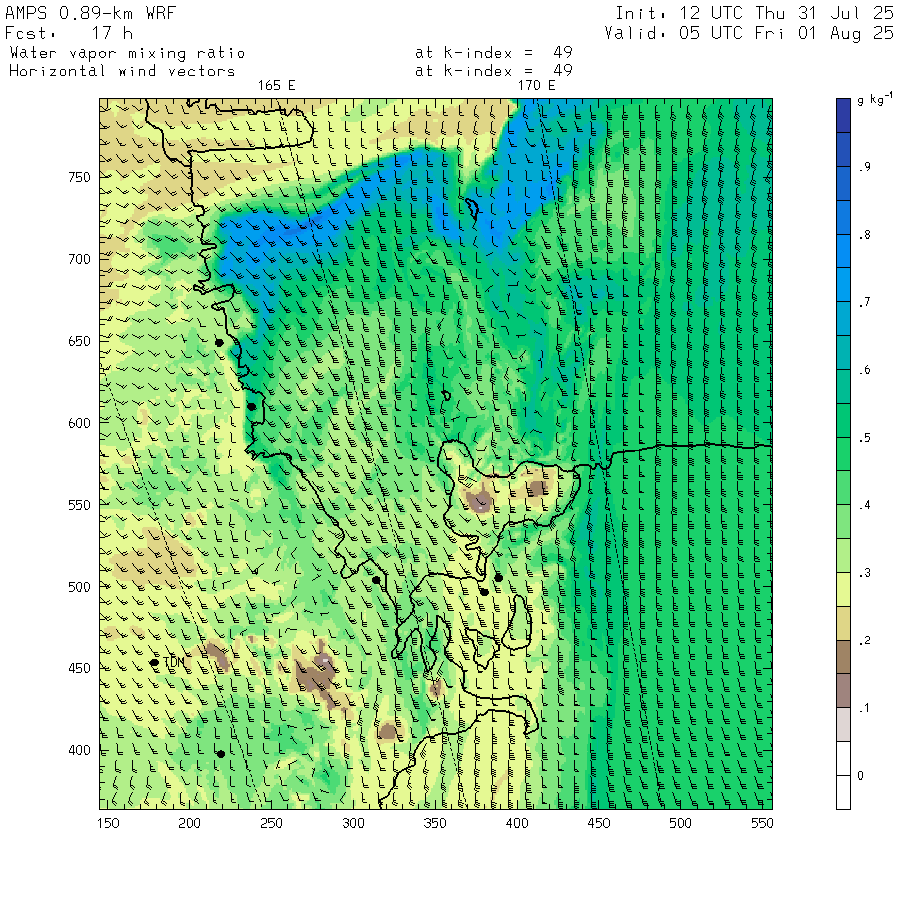Select the yellow swatch just below the .3 label
900x900 pixels.
click(843, 589)
